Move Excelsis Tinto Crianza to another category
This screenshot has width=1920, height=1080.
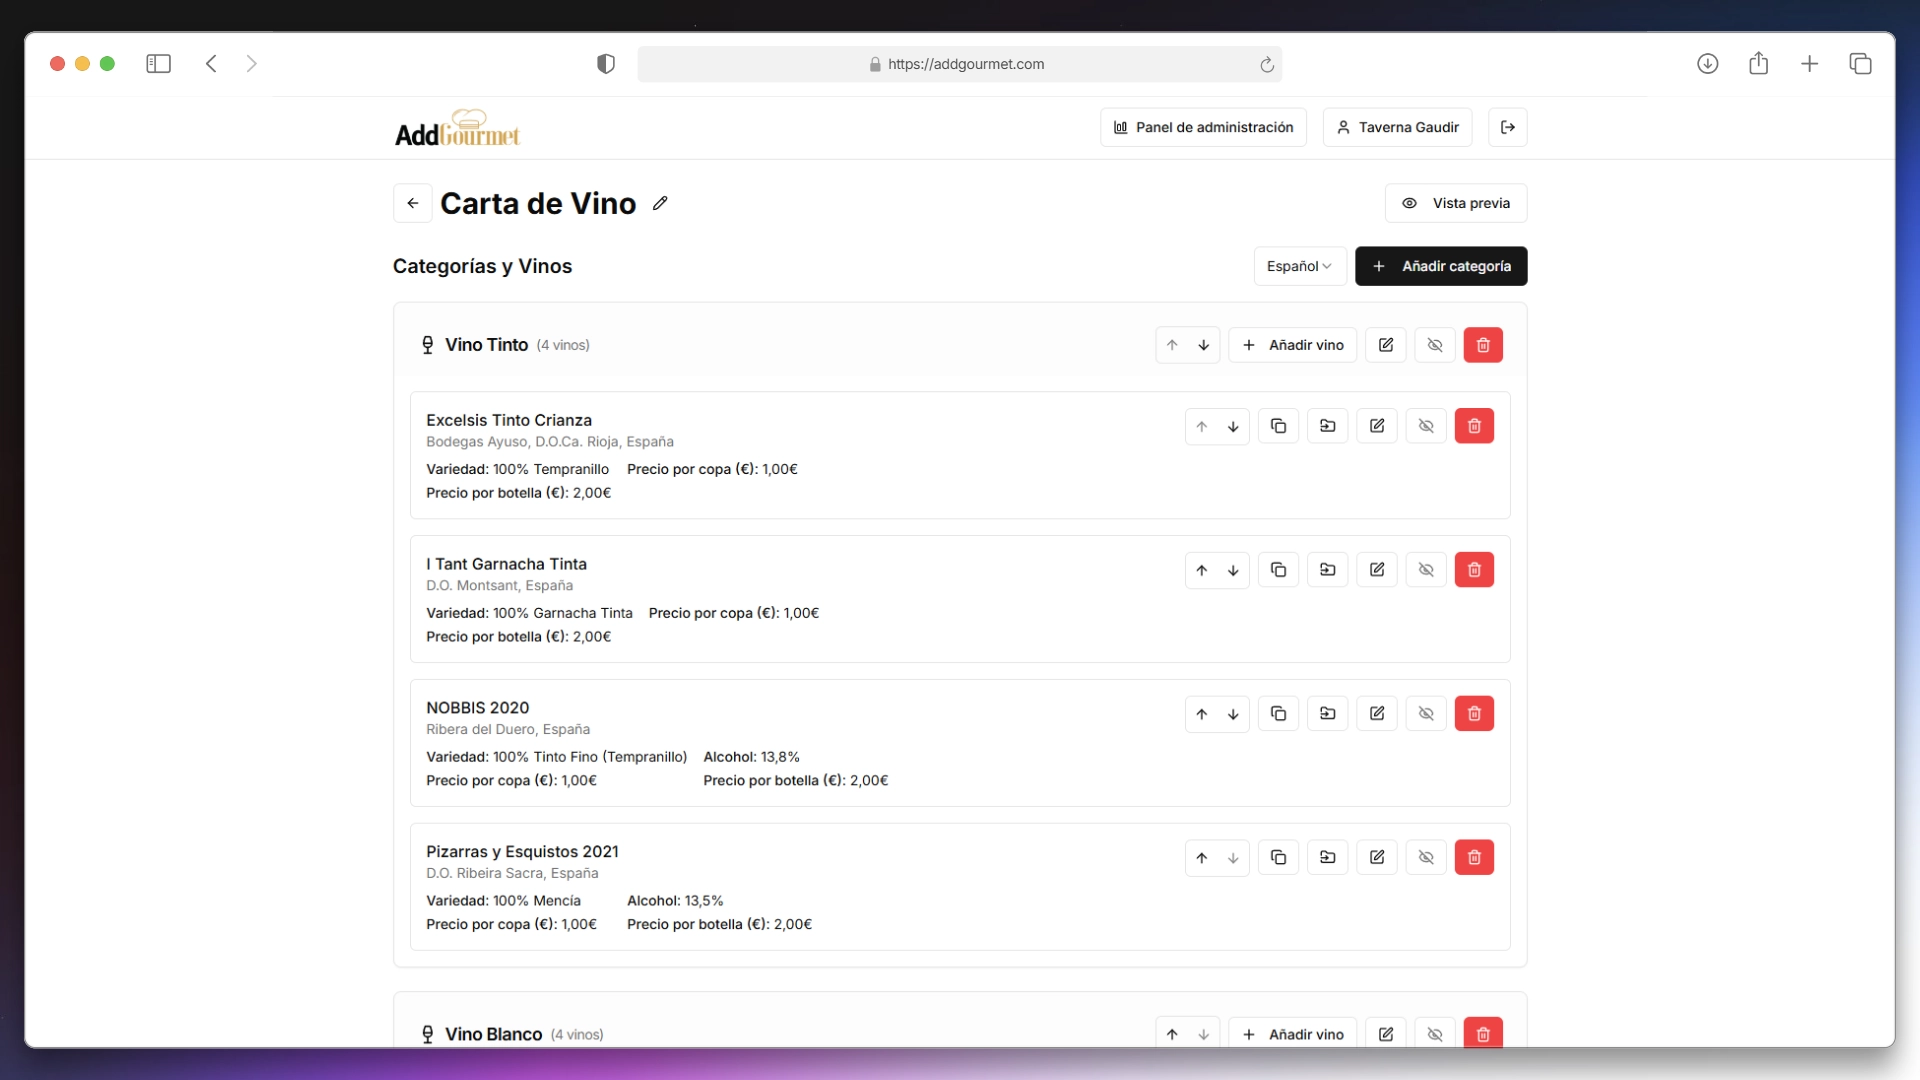(1328, 426)
